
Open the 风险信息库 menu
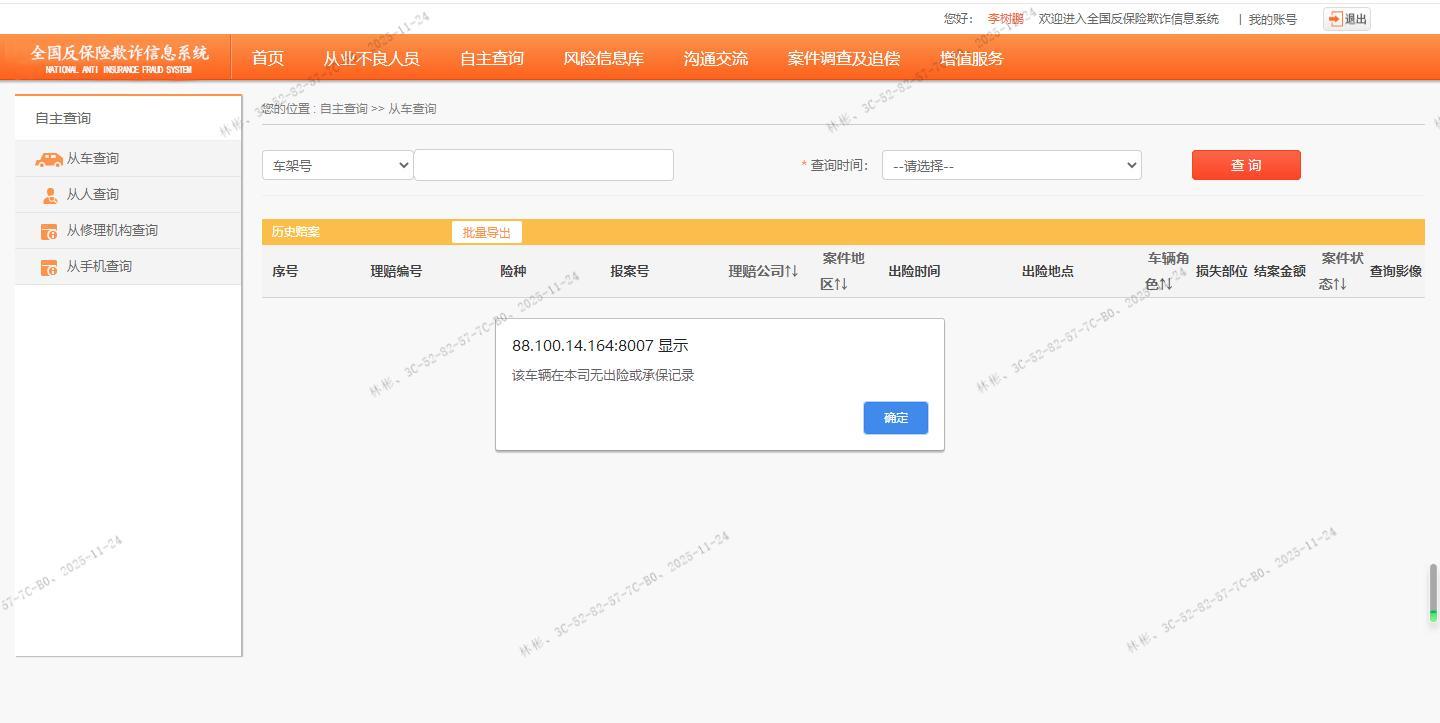pos(603,58)
